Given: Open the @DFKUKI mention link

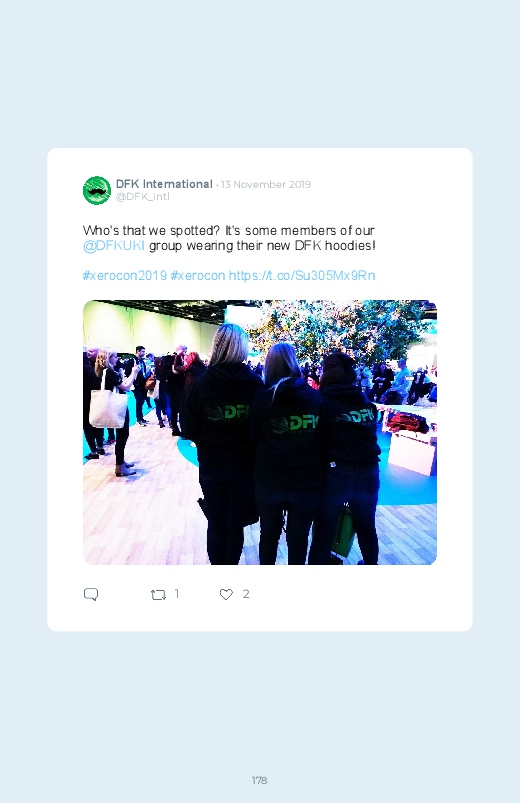Looking at the screenshot, I should tap(114, 246).
